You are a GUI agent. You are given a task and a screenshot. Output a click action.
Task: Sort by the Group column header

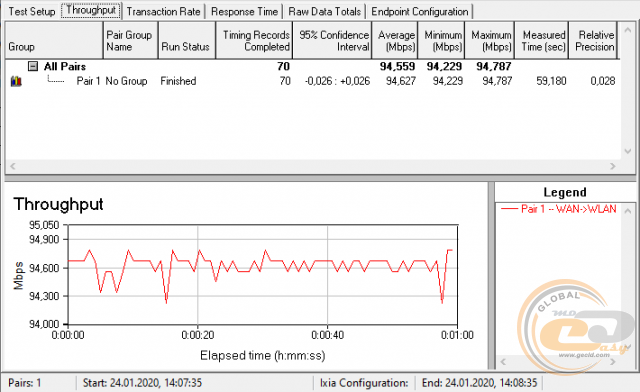coord(53,40)
